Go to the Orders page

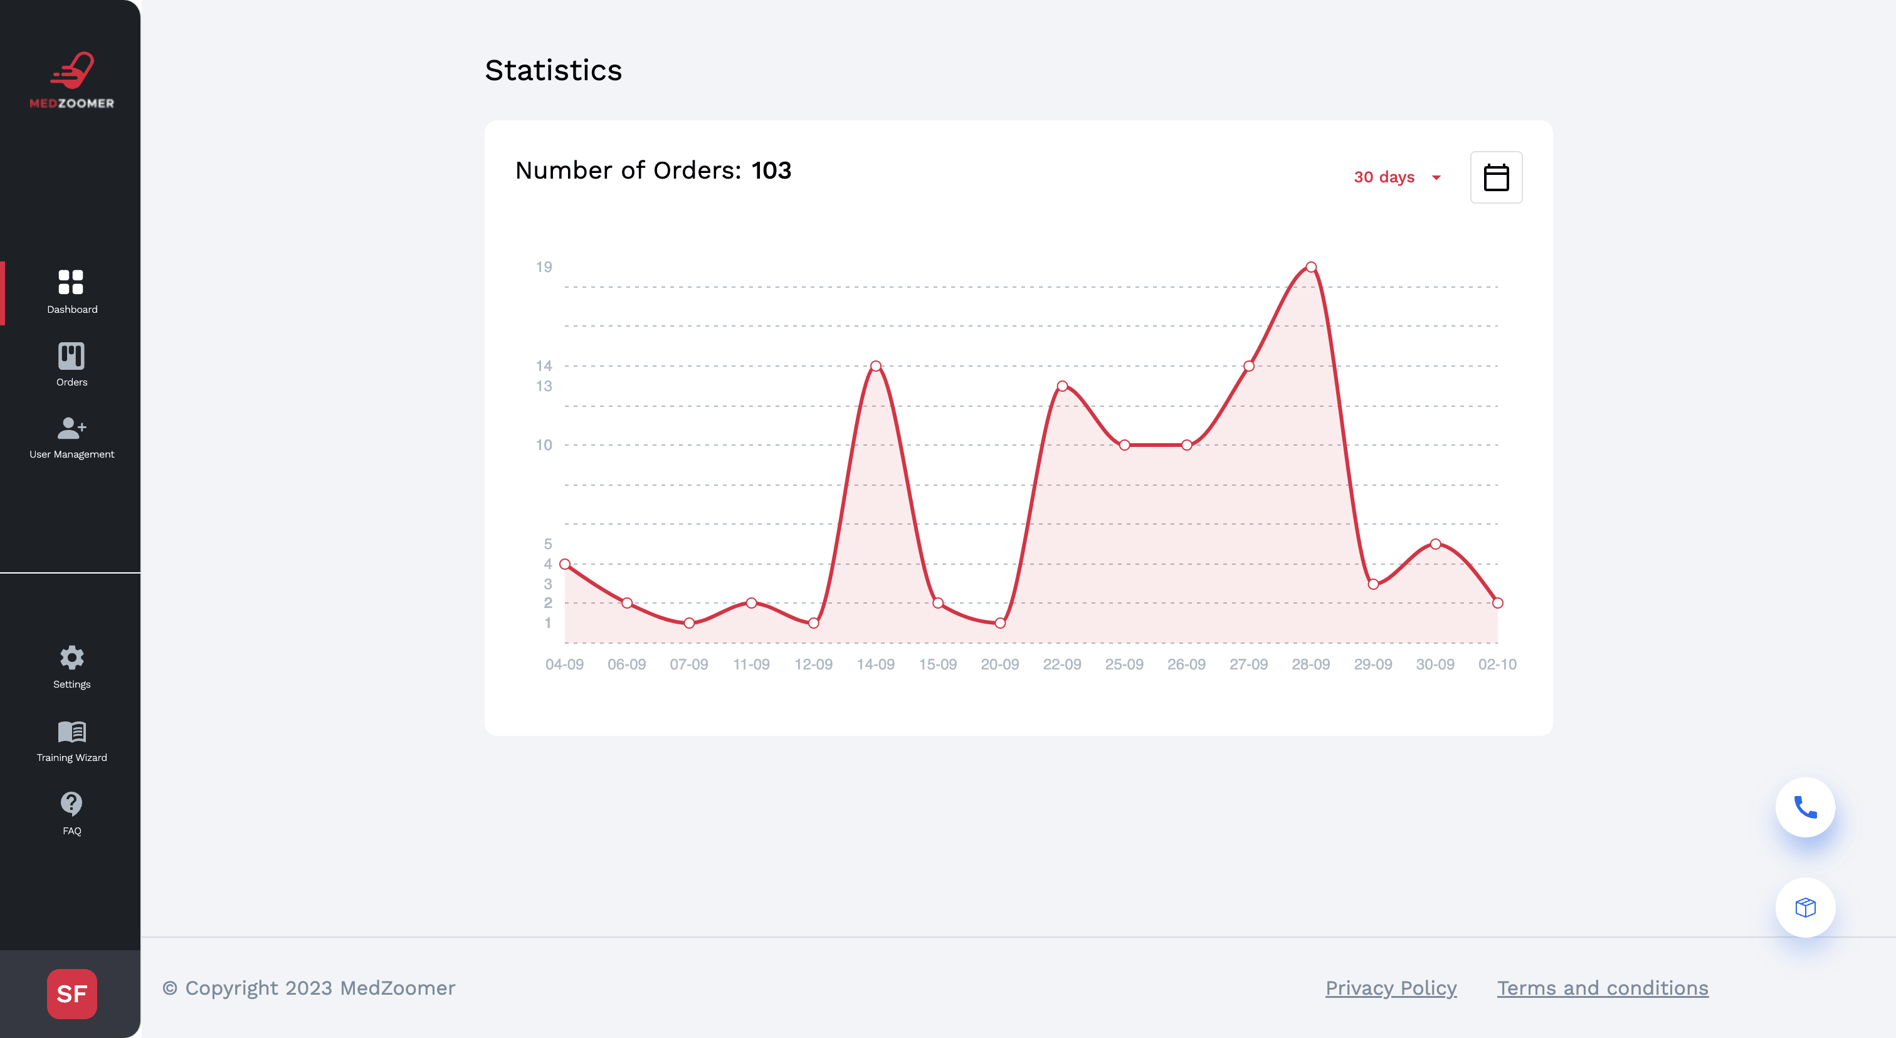coord(71,364)
